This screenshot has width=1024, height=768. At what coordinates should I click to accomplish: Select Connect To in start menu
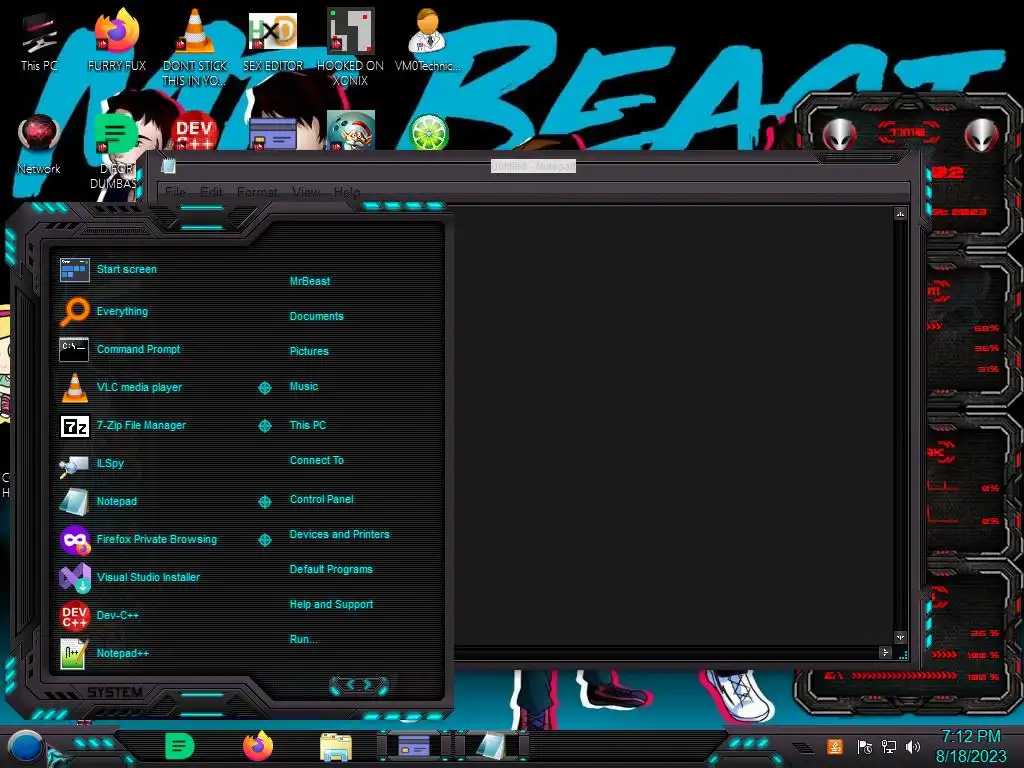(x=316, y=460)
